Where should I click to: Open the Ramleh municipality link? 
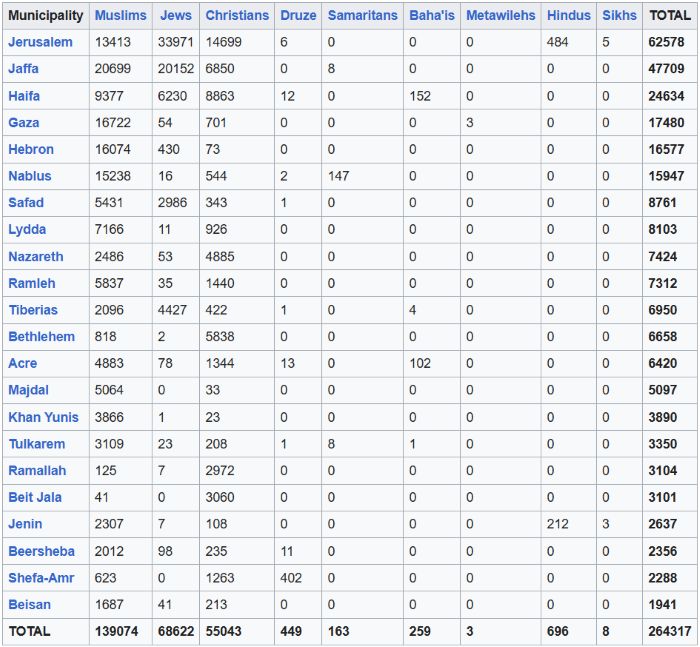[x=32, y=283]
